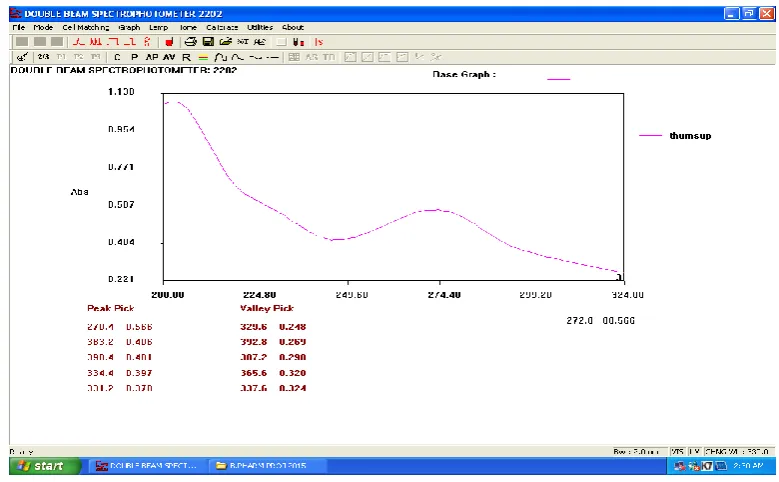The width and height of the screenshot is (779, 482).
Task: Click the grayed-out grid table icon
Action: click(x=294, y=57)
